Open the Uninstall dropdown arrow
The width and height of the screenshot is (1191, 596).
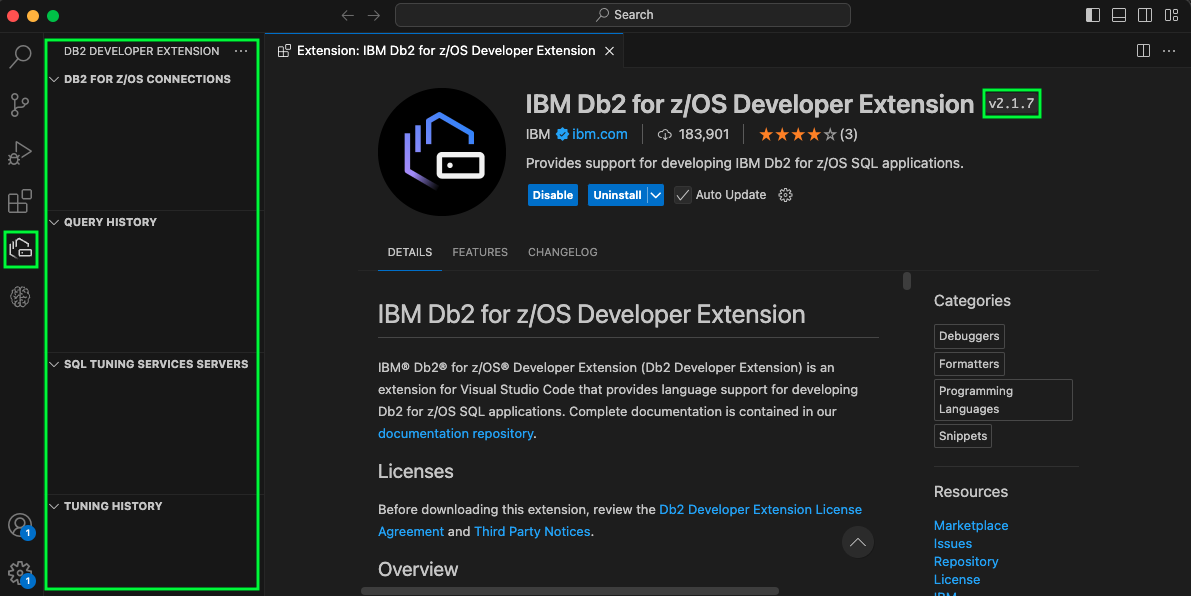(x=656, y=195)
